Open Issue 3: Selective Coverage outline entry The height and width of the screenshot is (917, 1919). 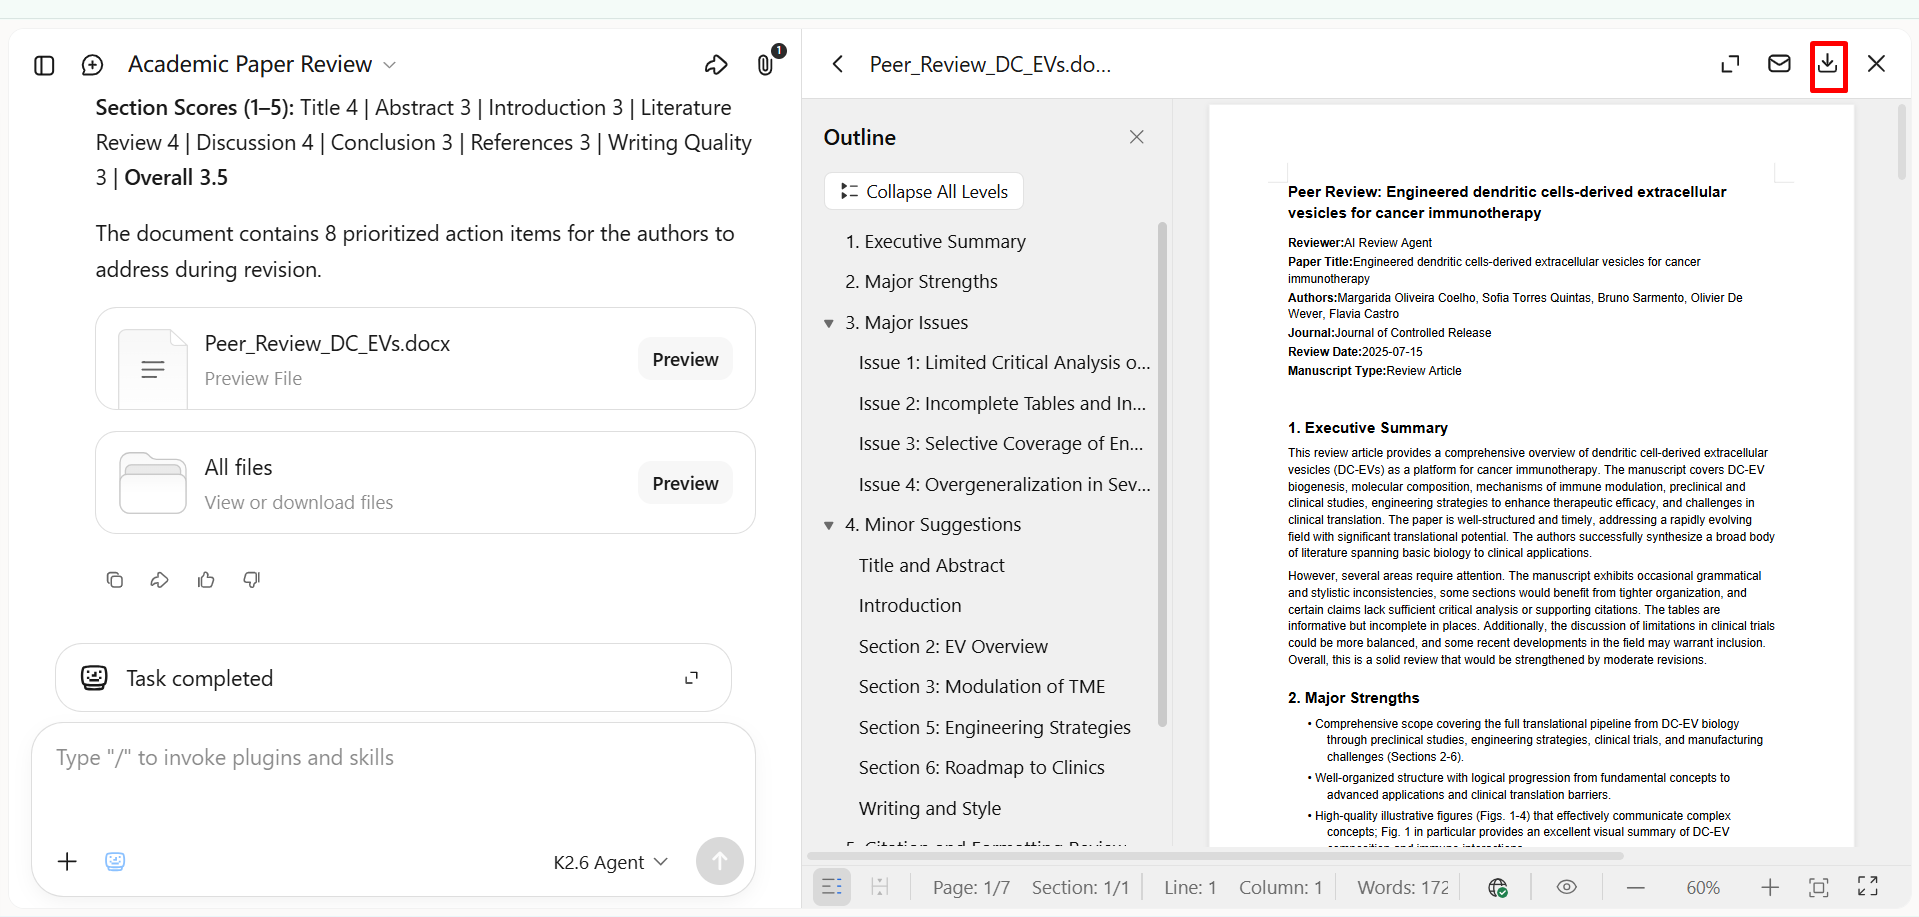pyautogui.click(x=1000, y=443)
